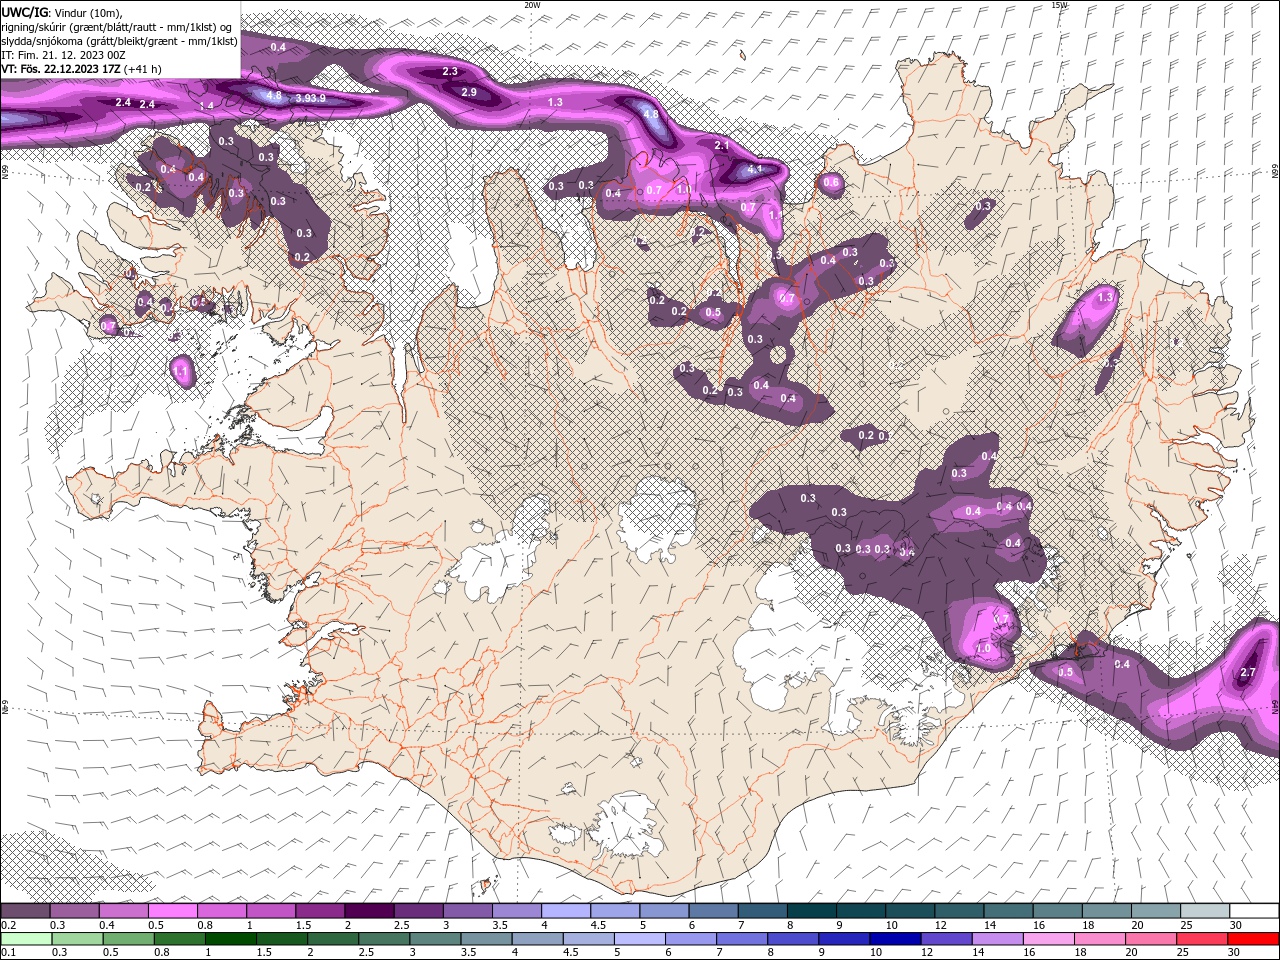Click the 'UWC/IG: Vindur (10m)' title text
This screenshot has height=960, width=1280.
click(x=62, y=12)
